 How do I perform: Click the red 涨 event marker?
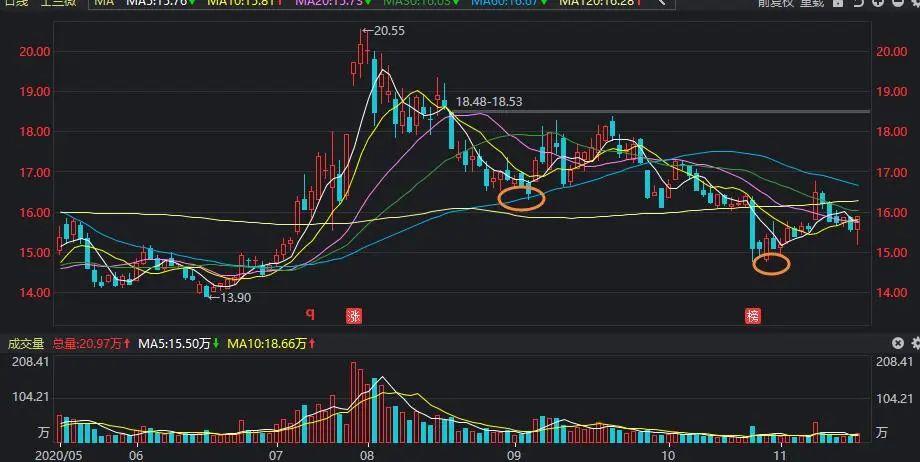[354, 316]
